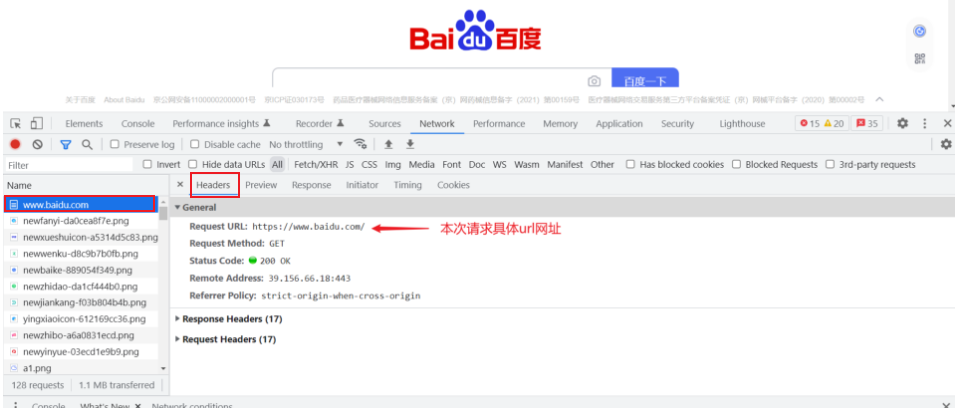955x408 pixels.
Task: Open the Initiator sub-tab
Action: 362,185
